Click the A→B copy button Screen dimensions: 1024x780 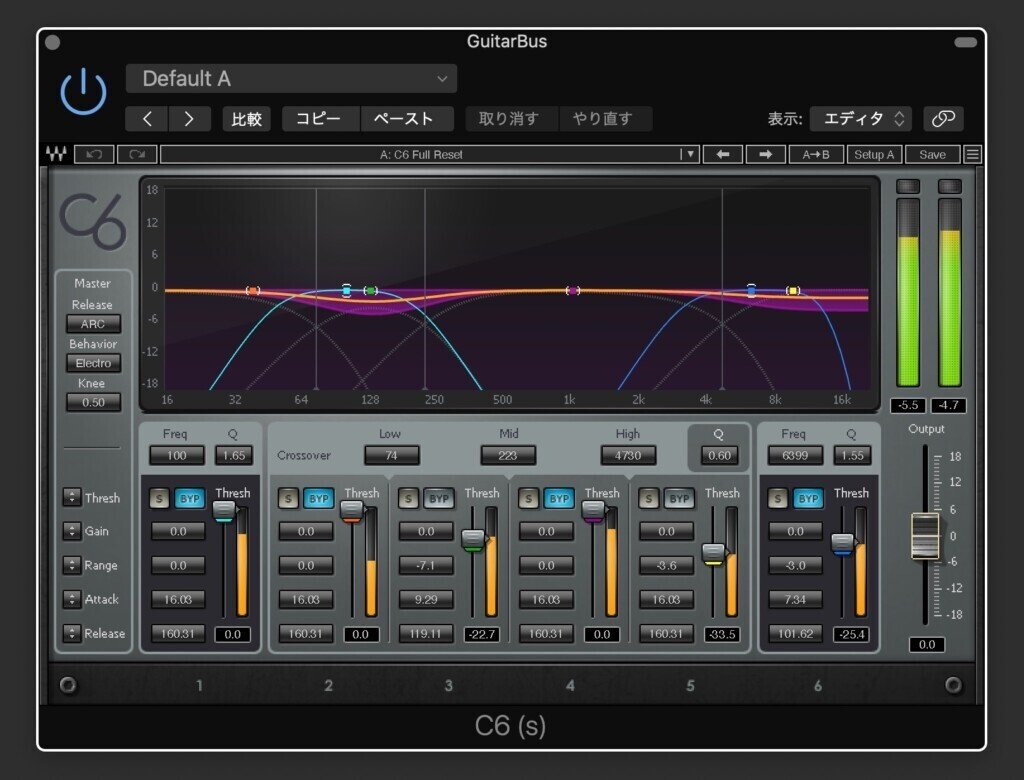pos(816,154)
